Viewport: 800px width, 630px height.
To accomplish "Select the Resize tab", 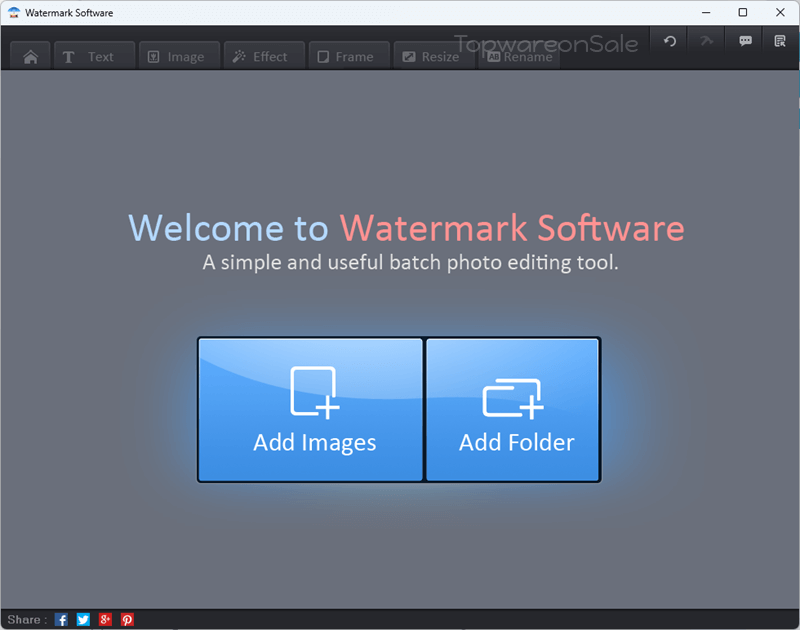I will coord(434,56).
